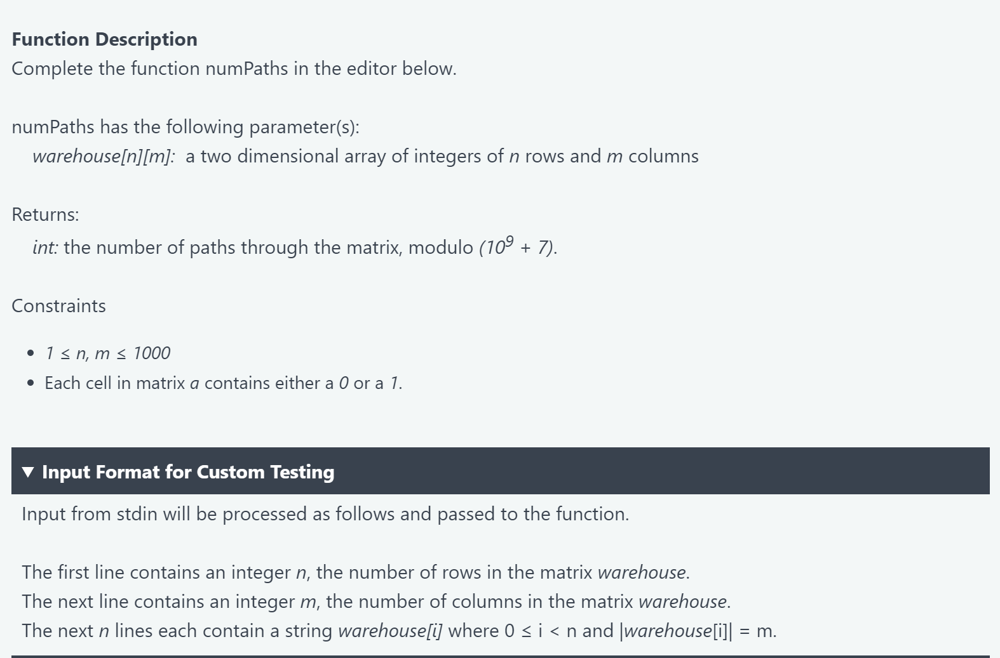Click the |warehouse[i]| = m expression
Viewport: 1000px width, 658px height.
pyautogui.click(x=698, y=631)
